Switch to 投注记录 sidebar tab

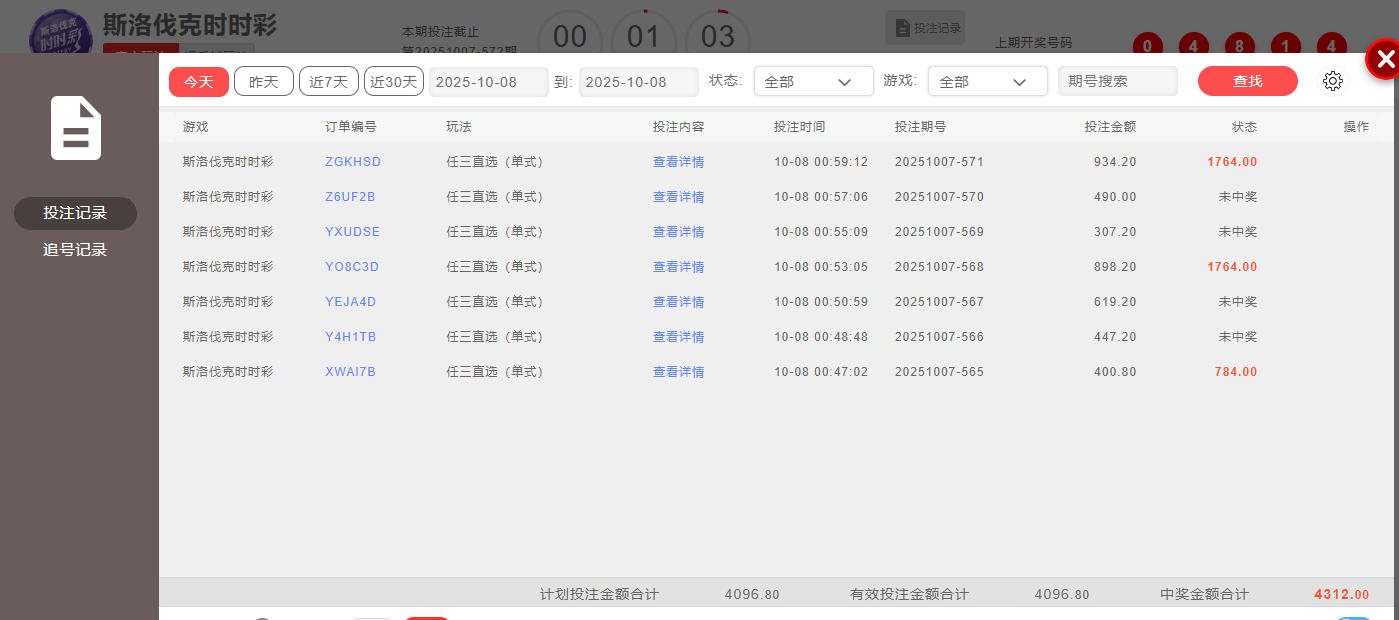tap(75, 213)
